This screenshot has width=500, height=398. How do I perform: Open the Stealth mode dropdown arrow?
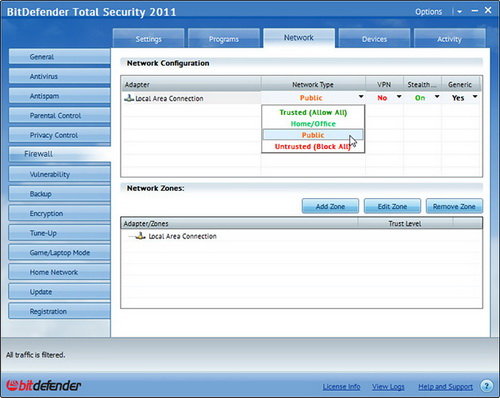(437, 97)
